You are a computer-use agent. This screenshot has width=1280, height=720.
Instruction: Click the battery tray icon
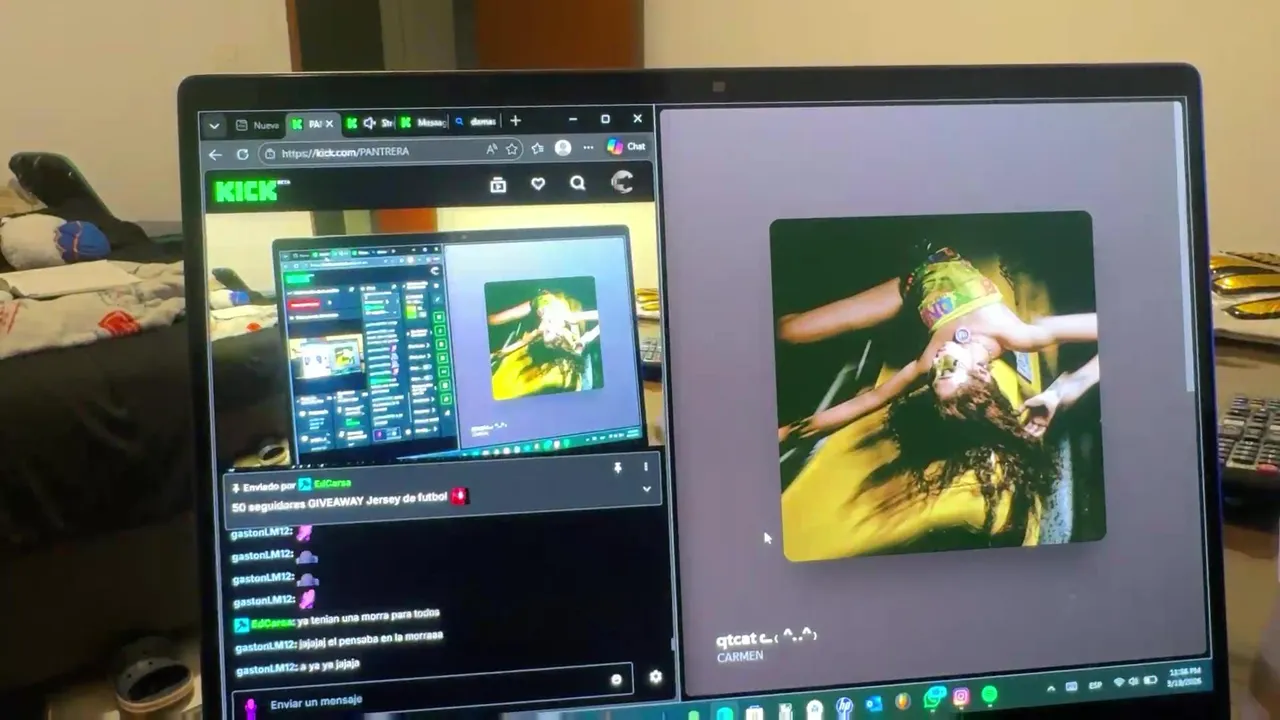pos(1149,681)
